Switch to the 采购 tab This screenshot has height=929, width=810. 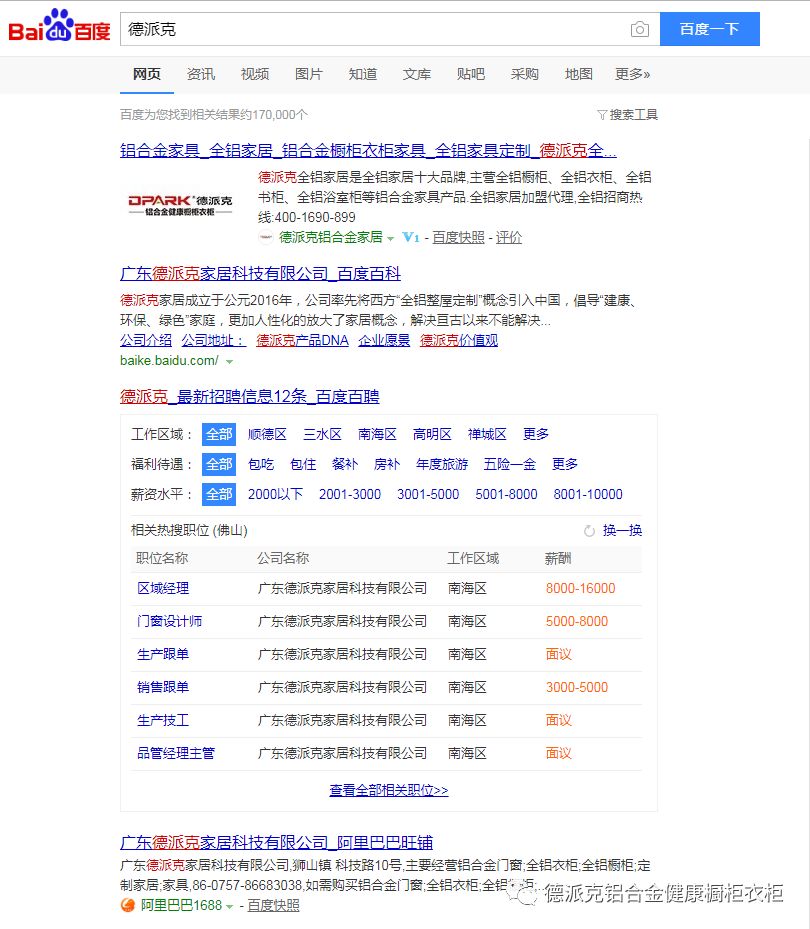click(x=524, y=74)
